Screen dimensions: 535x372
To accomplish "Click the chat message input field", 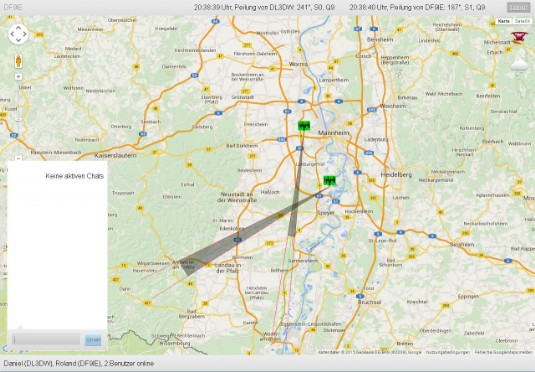I will (x=46, y=339).
